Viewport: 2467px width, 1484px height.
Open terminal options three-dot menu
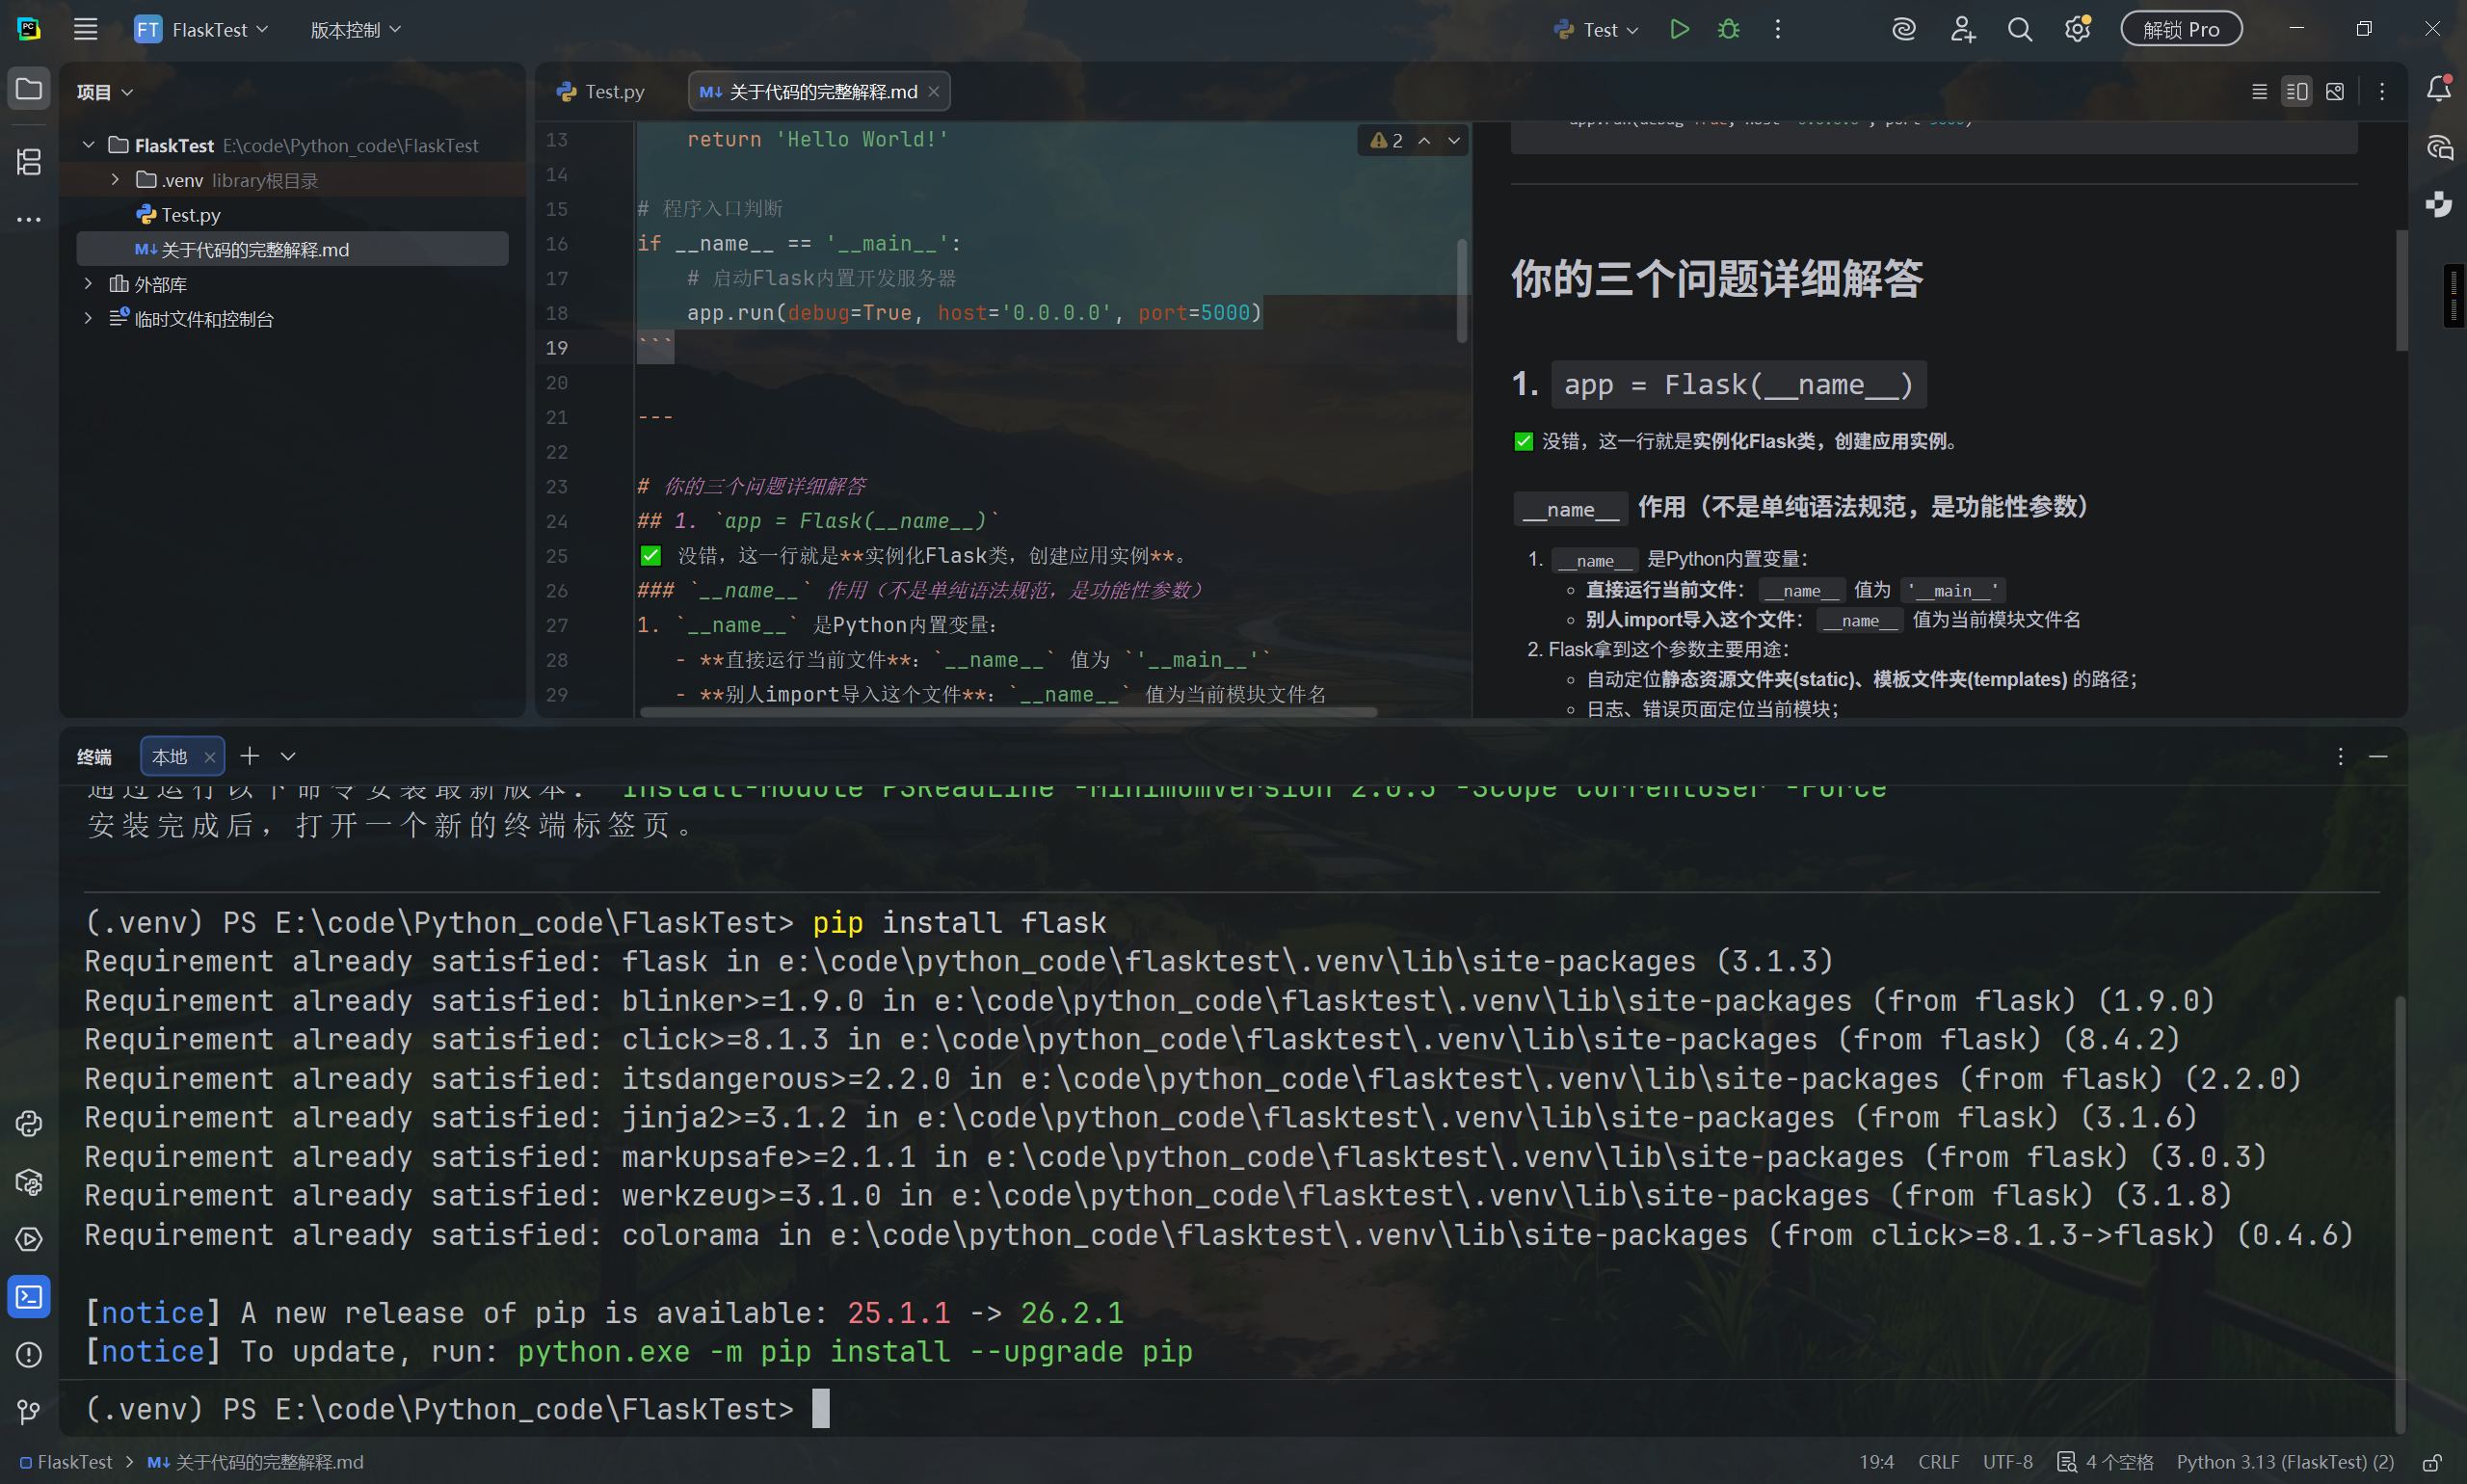click(2340, 756)
